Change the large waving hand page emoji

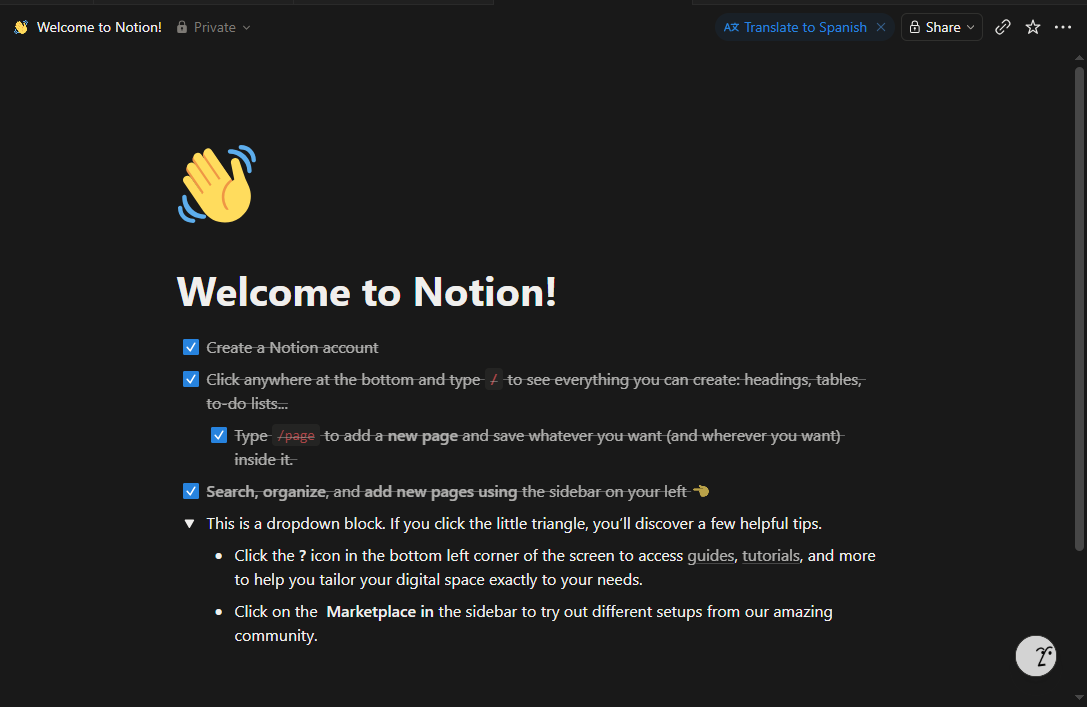pos(218,184)
